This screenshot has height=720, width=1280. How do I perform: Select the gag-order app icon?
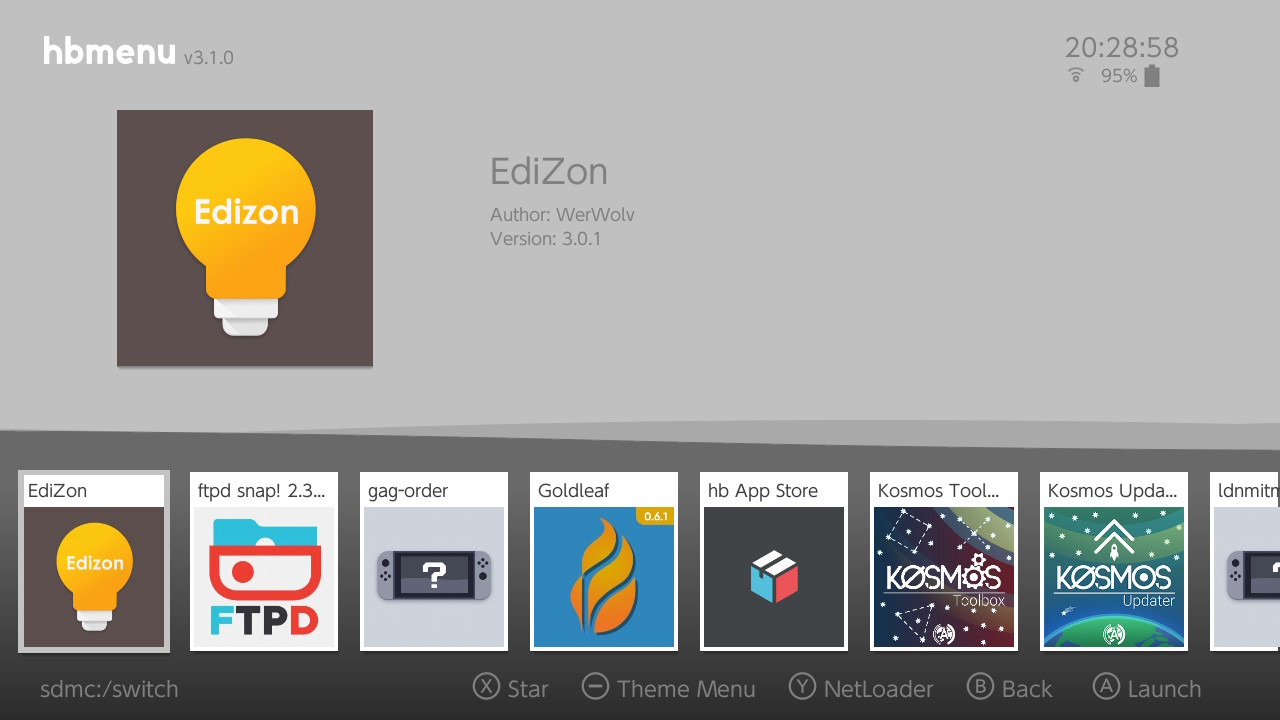pyautogui.click(x=434, y=576)
